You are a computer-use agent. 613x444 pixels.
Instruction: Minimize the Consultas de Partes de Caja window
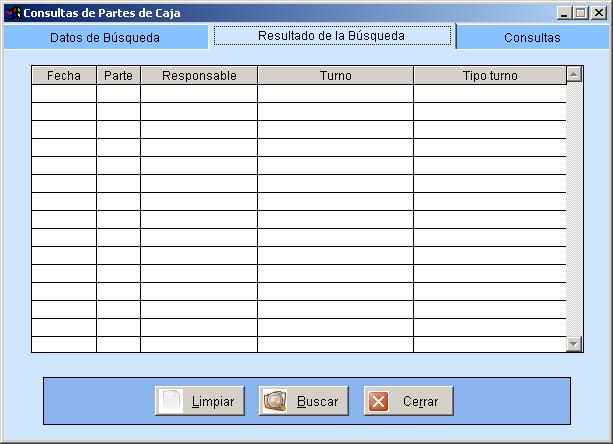tap(565, 13)
